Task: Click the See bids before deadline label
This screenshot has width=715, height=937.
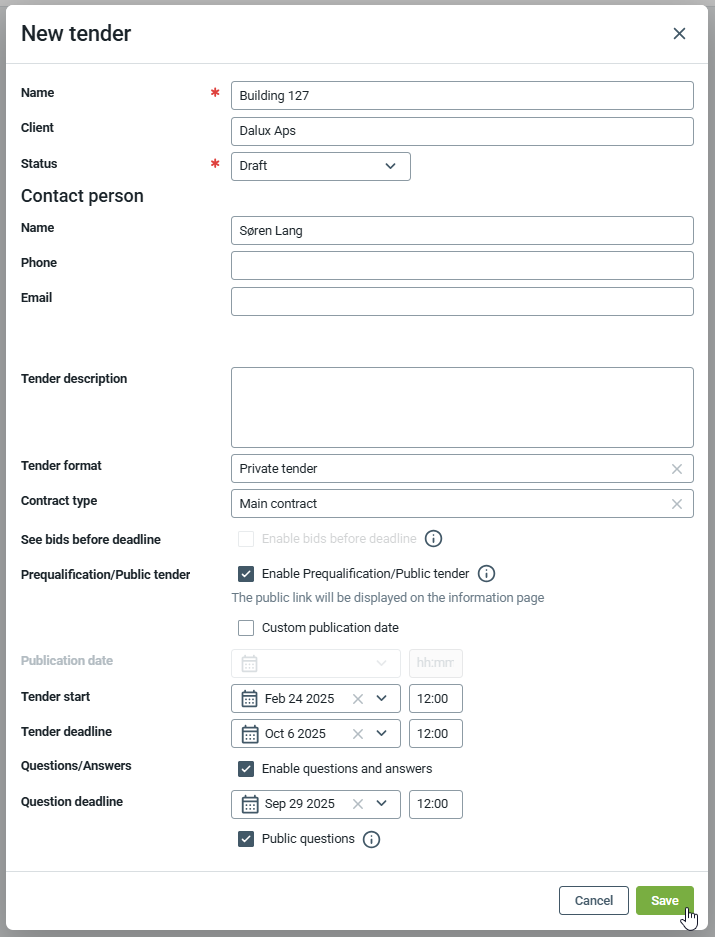Action: click(91, 540)
